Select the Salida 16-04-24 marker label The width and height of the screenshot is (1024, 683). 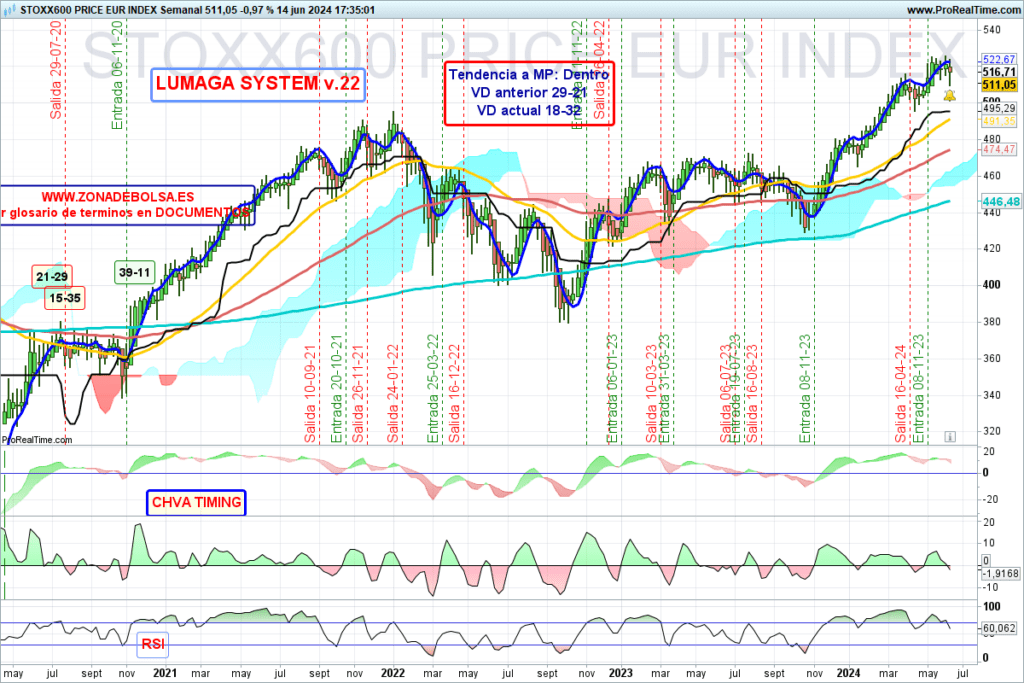[x=901, y=394]
